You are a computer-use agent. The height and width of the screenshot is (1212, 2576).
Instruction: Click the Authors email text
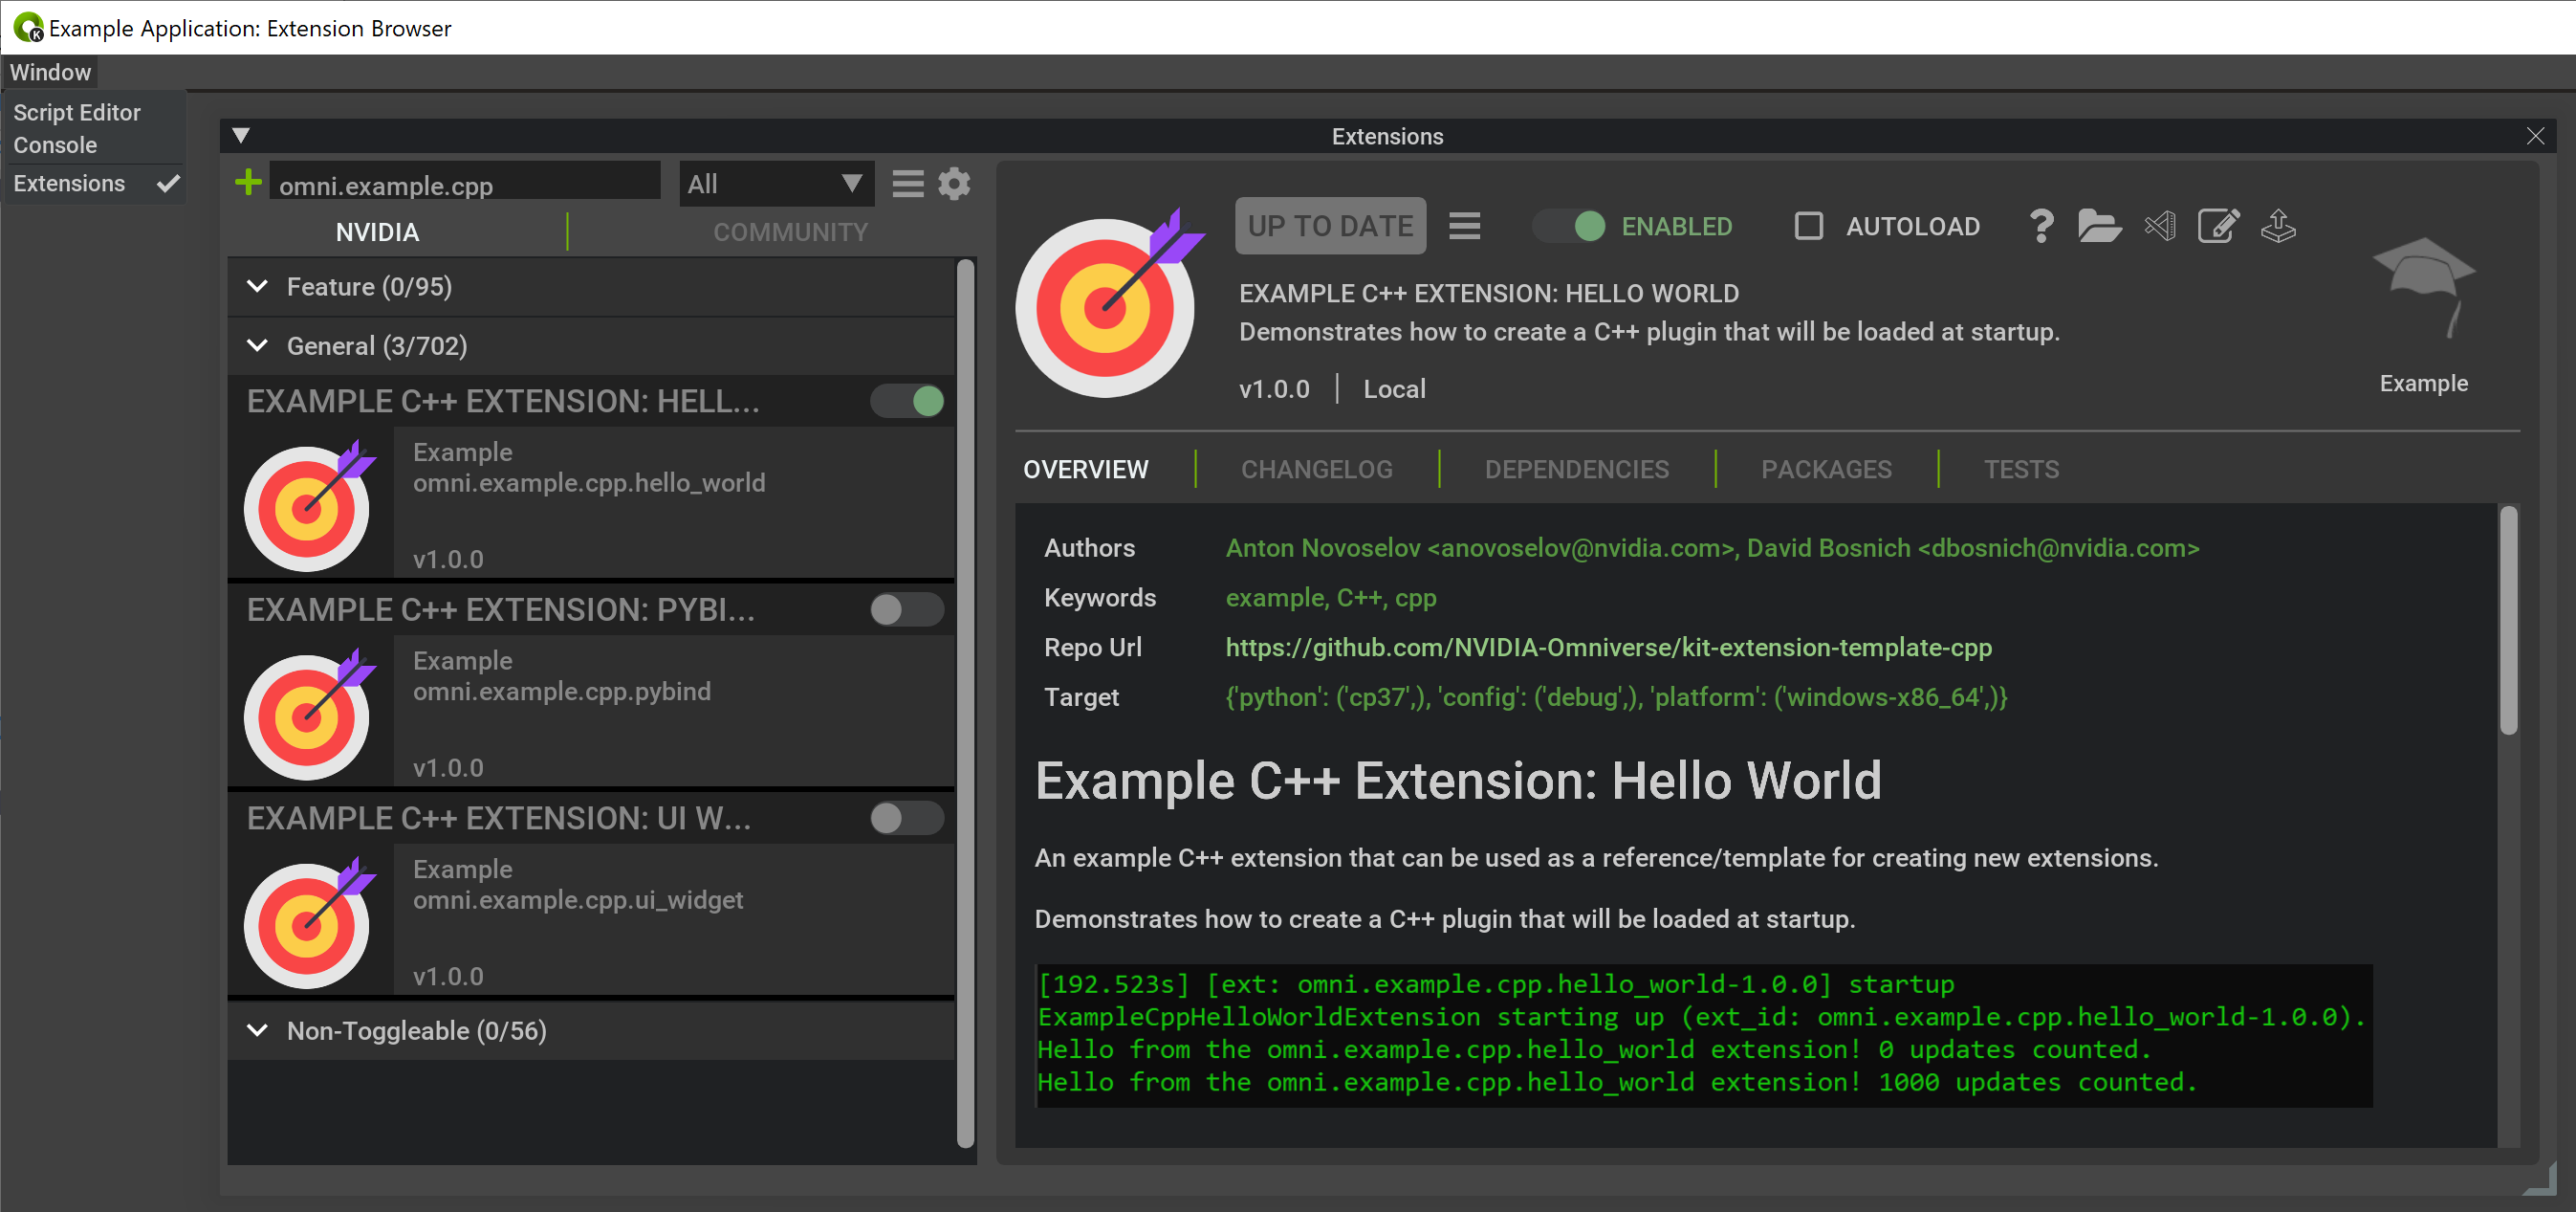(x=1712, y=548)
